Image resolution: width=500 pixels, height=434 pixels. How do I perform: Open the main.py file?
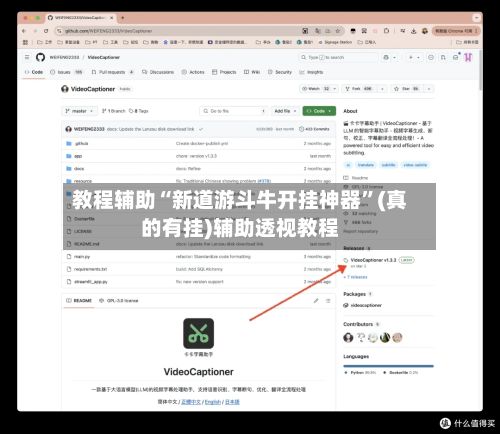point(82,257)
